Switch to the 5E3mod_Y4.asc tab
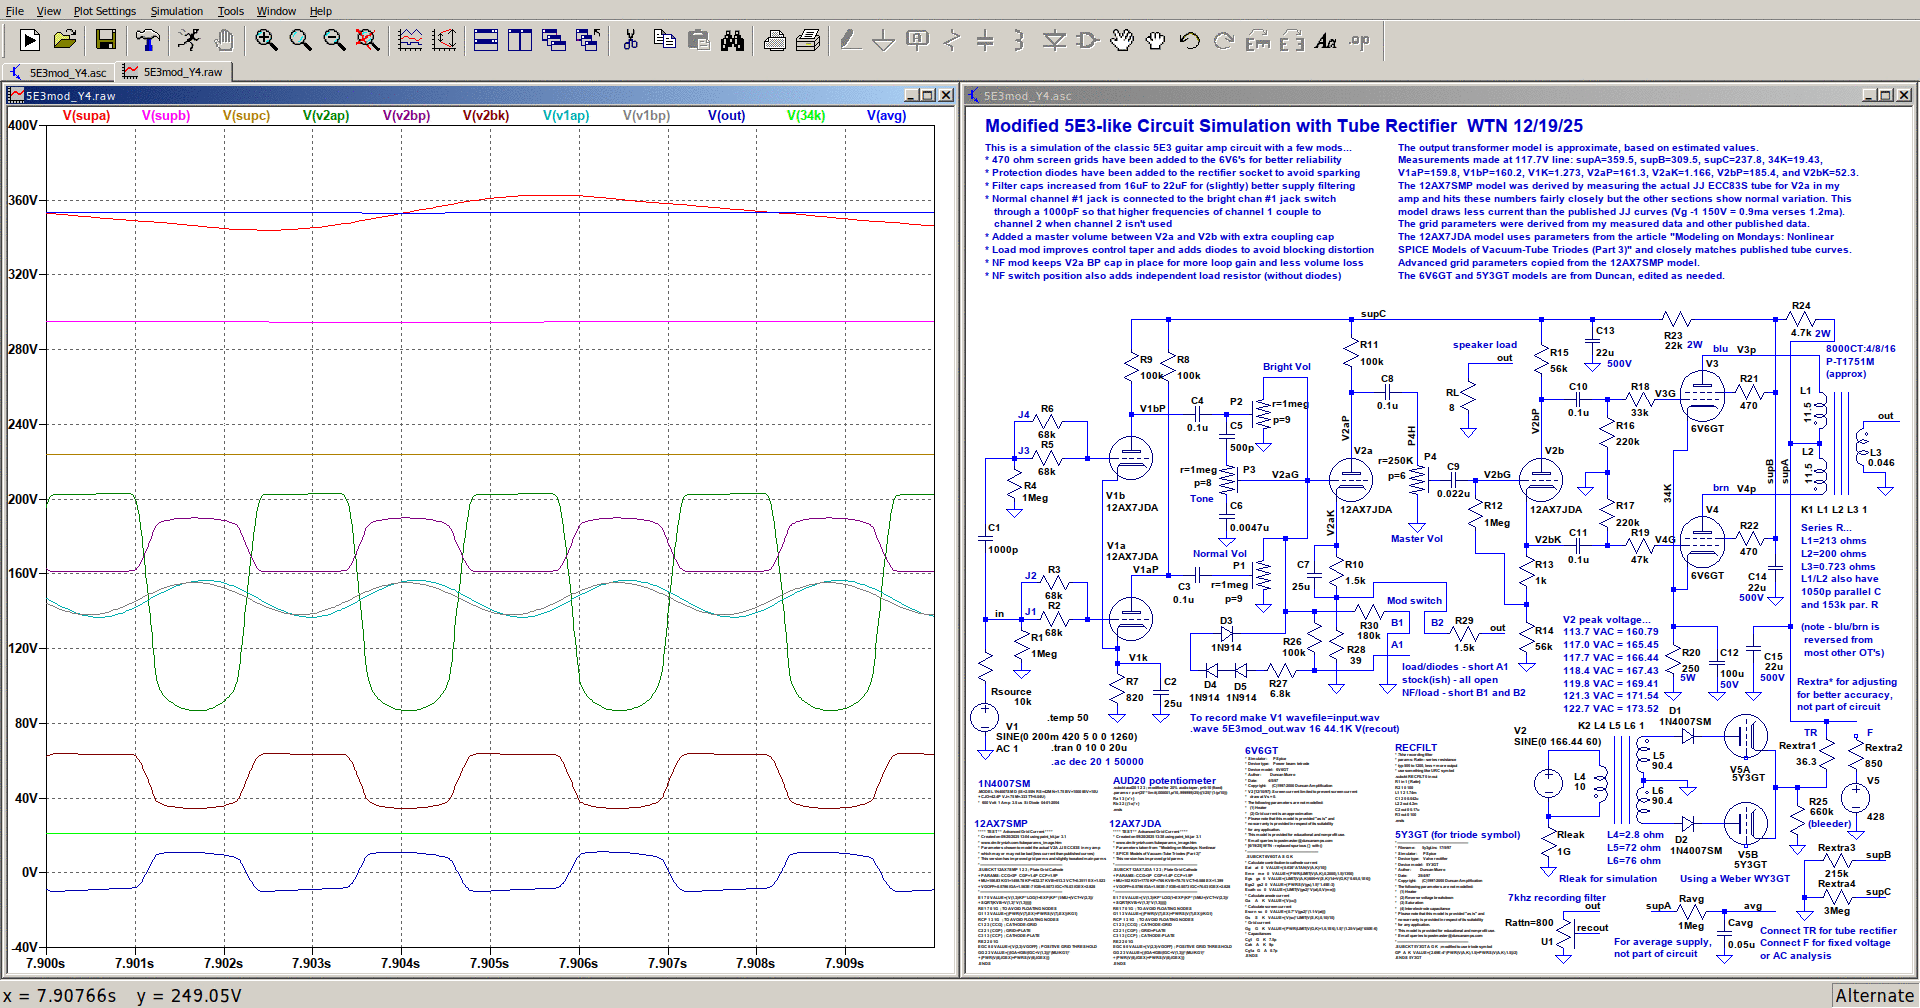 59,72
